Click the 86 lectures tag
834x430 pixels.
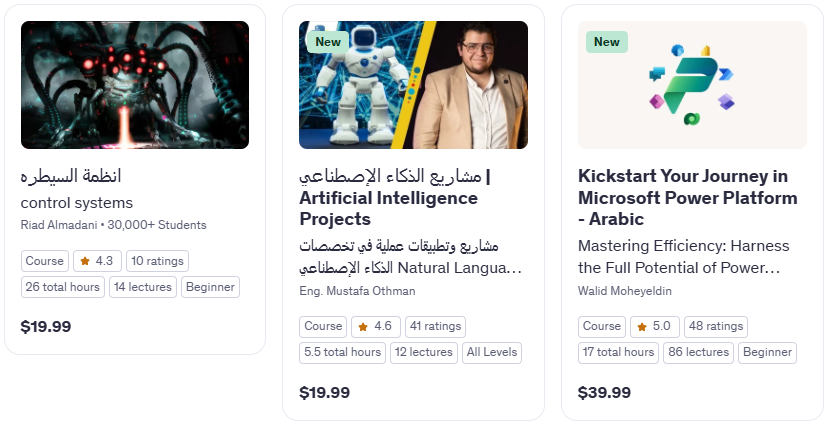tap(698, 352)
